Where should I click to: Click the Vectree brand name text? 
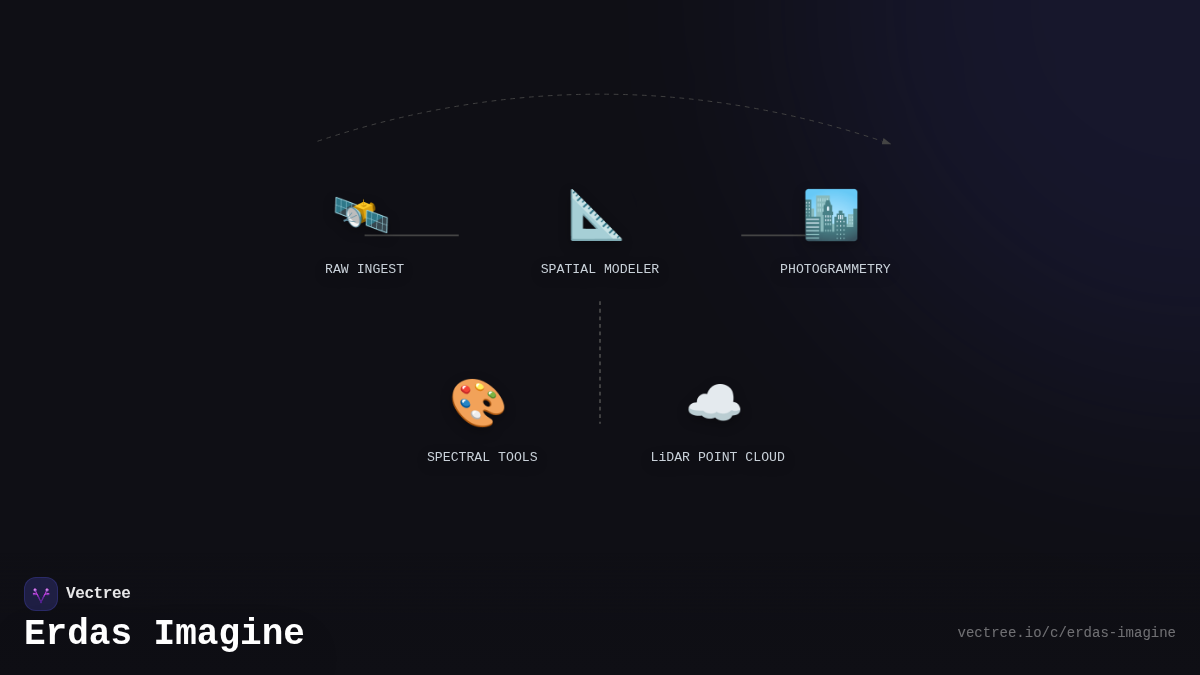[98, 594]
